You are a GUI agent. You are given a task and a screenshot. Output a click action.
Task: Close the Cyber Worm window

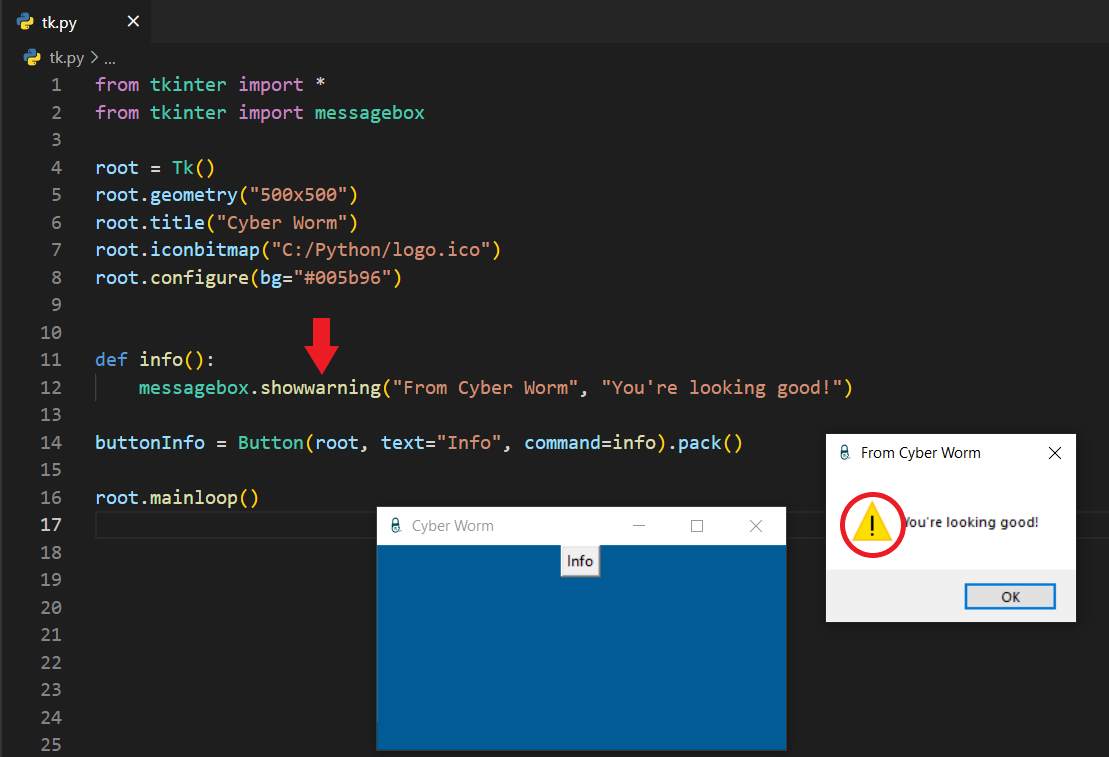756,526
